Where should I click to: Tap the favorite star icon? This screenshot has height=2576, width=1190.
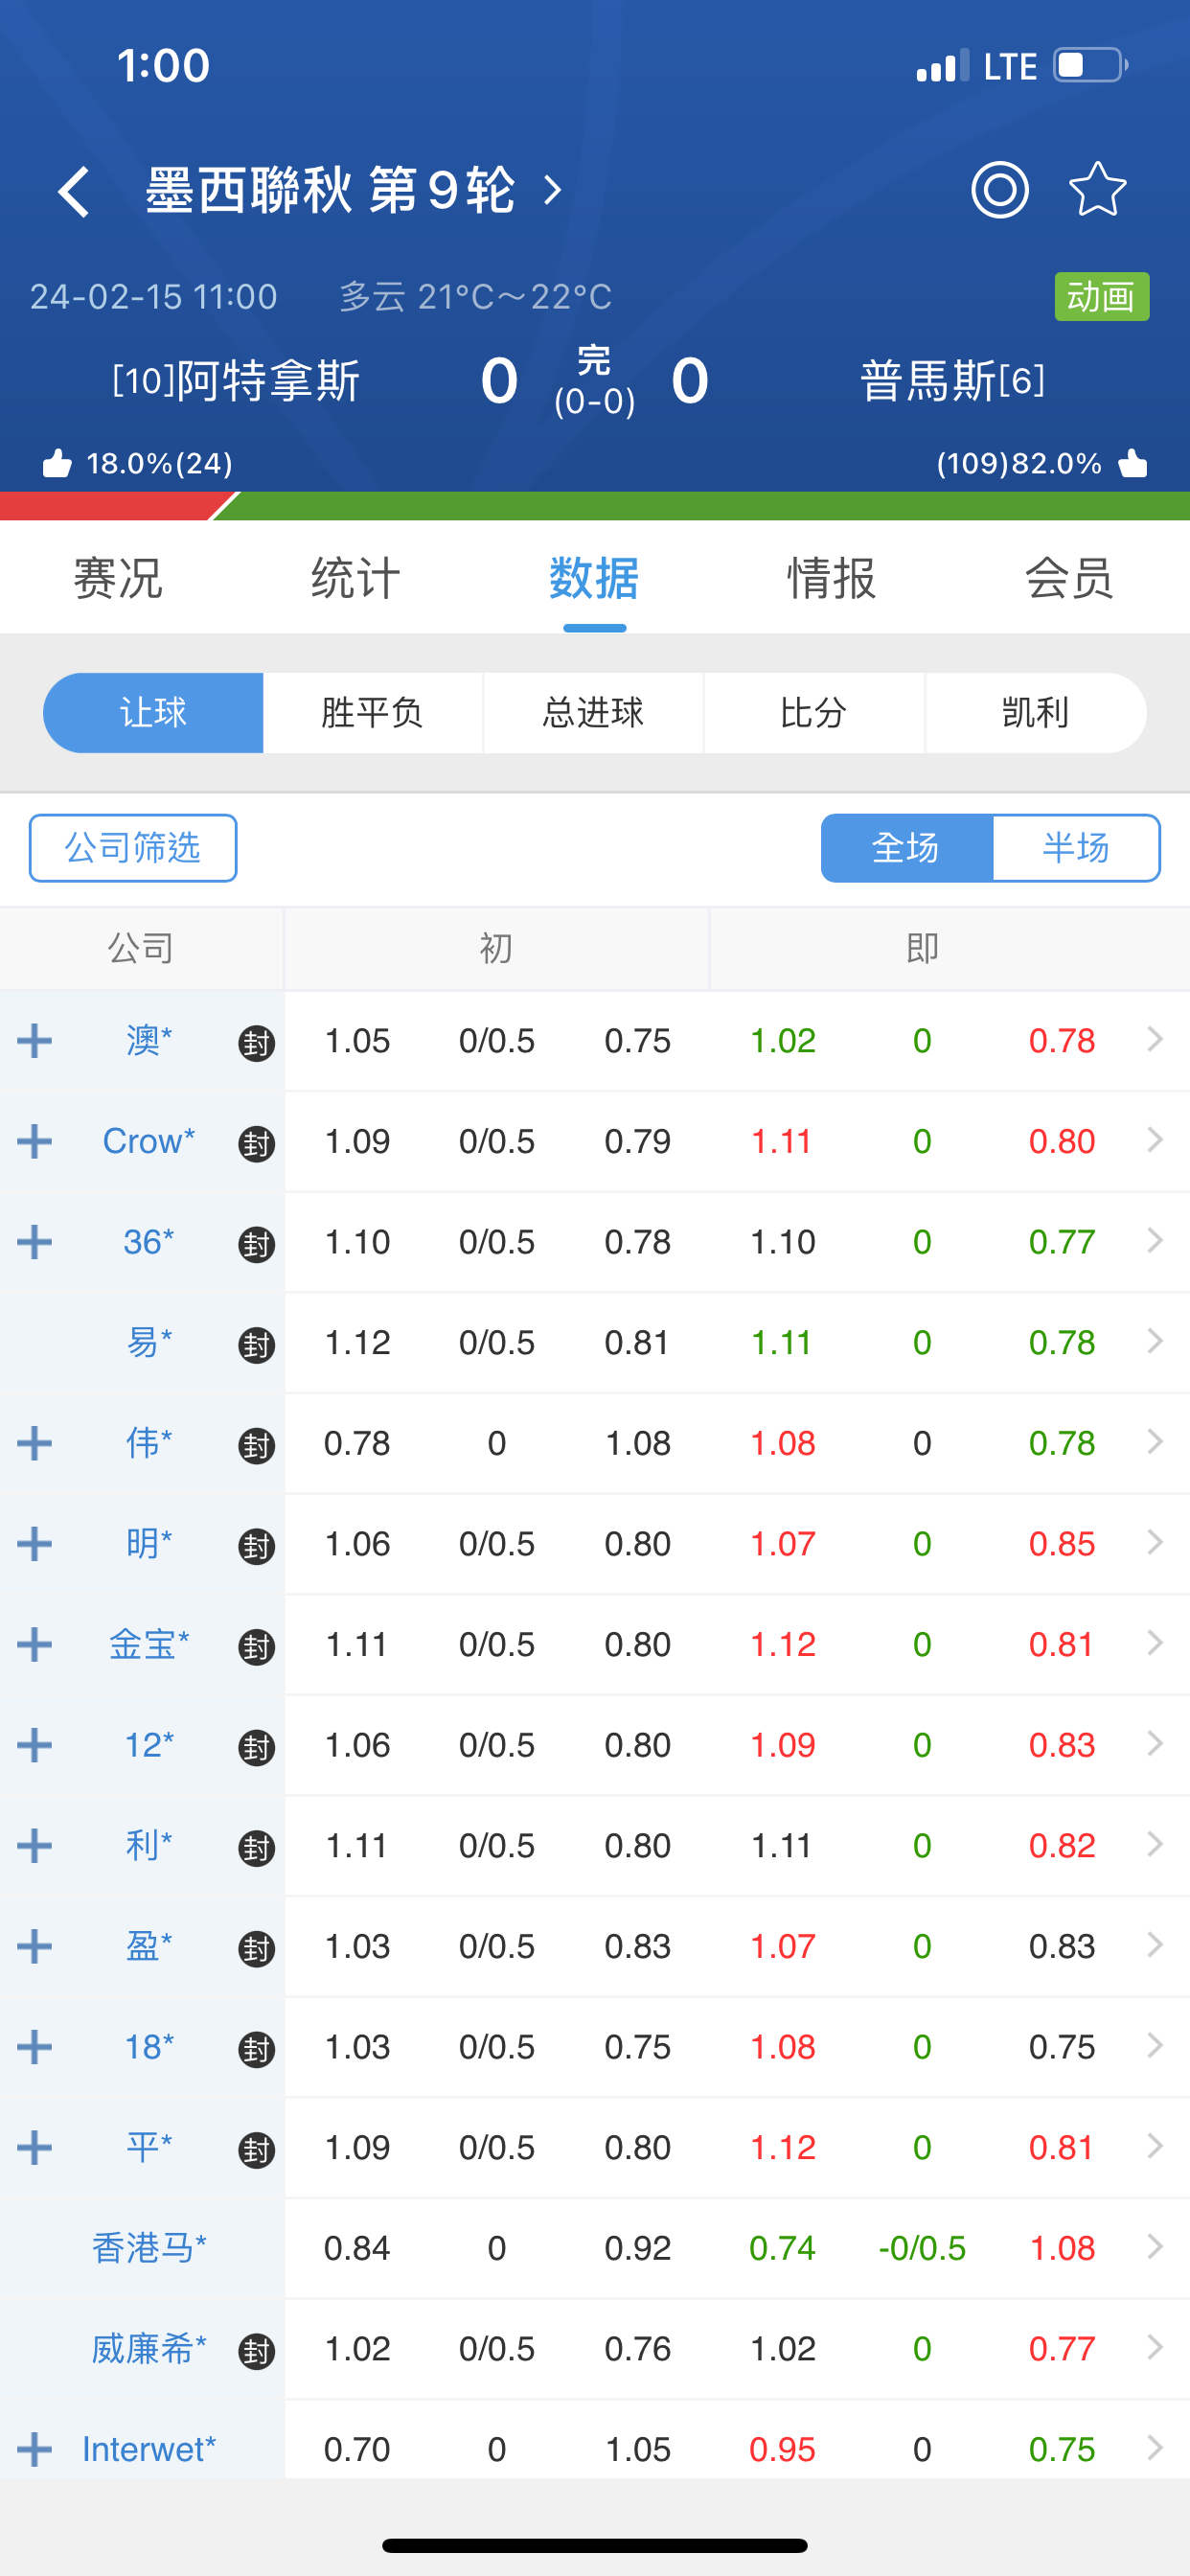click(x=1097, y=190)
